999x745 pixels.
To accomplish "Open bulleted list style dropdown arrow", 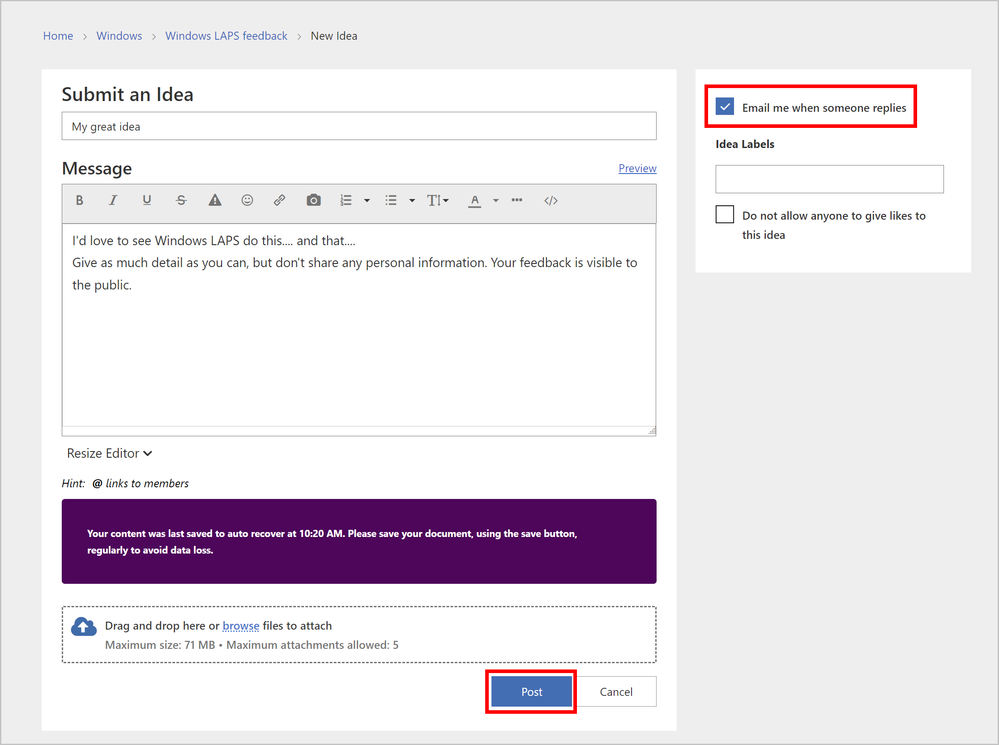I will coord(412,201).
